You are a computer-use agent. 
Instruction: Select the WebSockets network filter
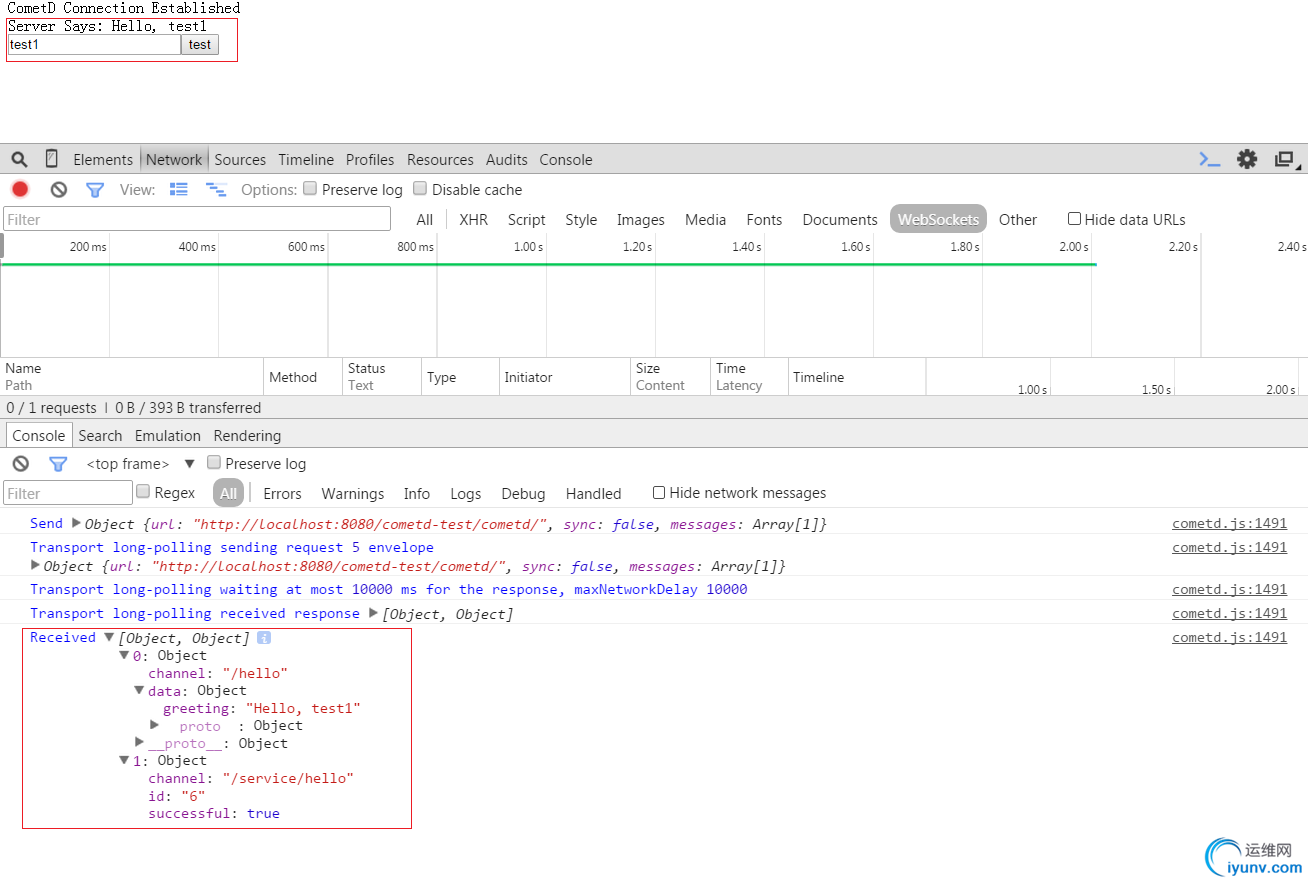(x=939, y=219)
